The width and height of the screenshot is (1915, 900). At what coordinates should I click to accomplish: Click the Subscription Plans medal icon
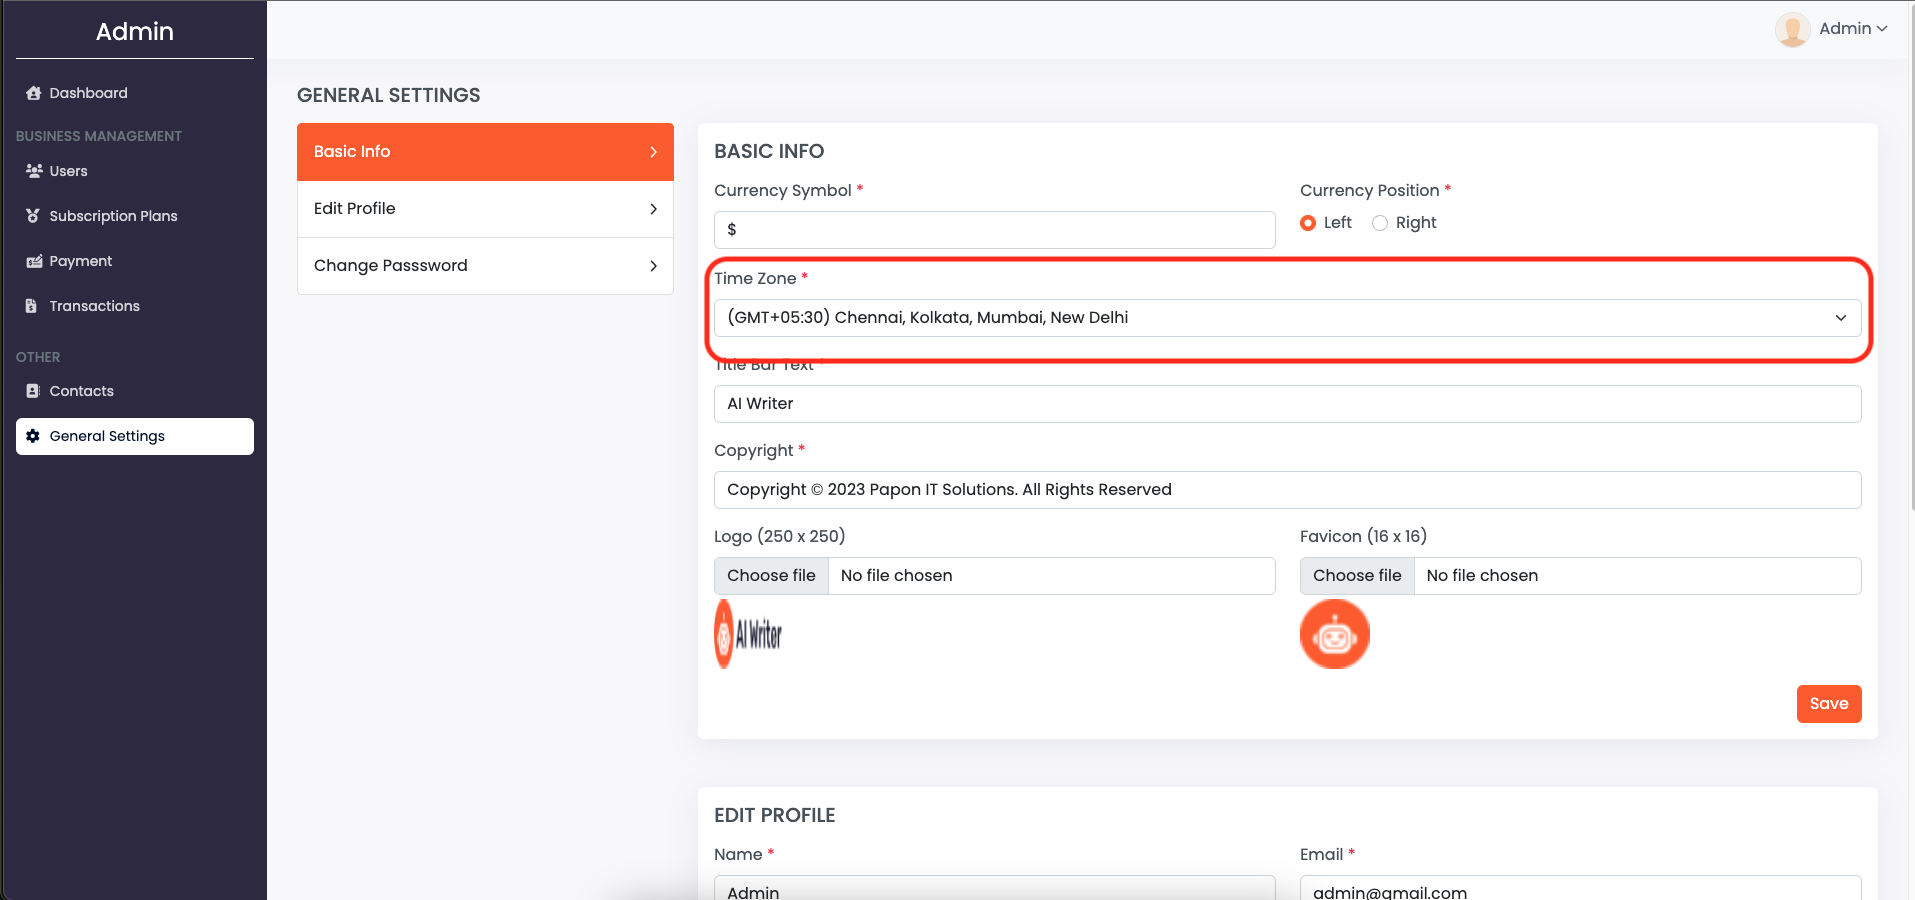click(33, 216)
